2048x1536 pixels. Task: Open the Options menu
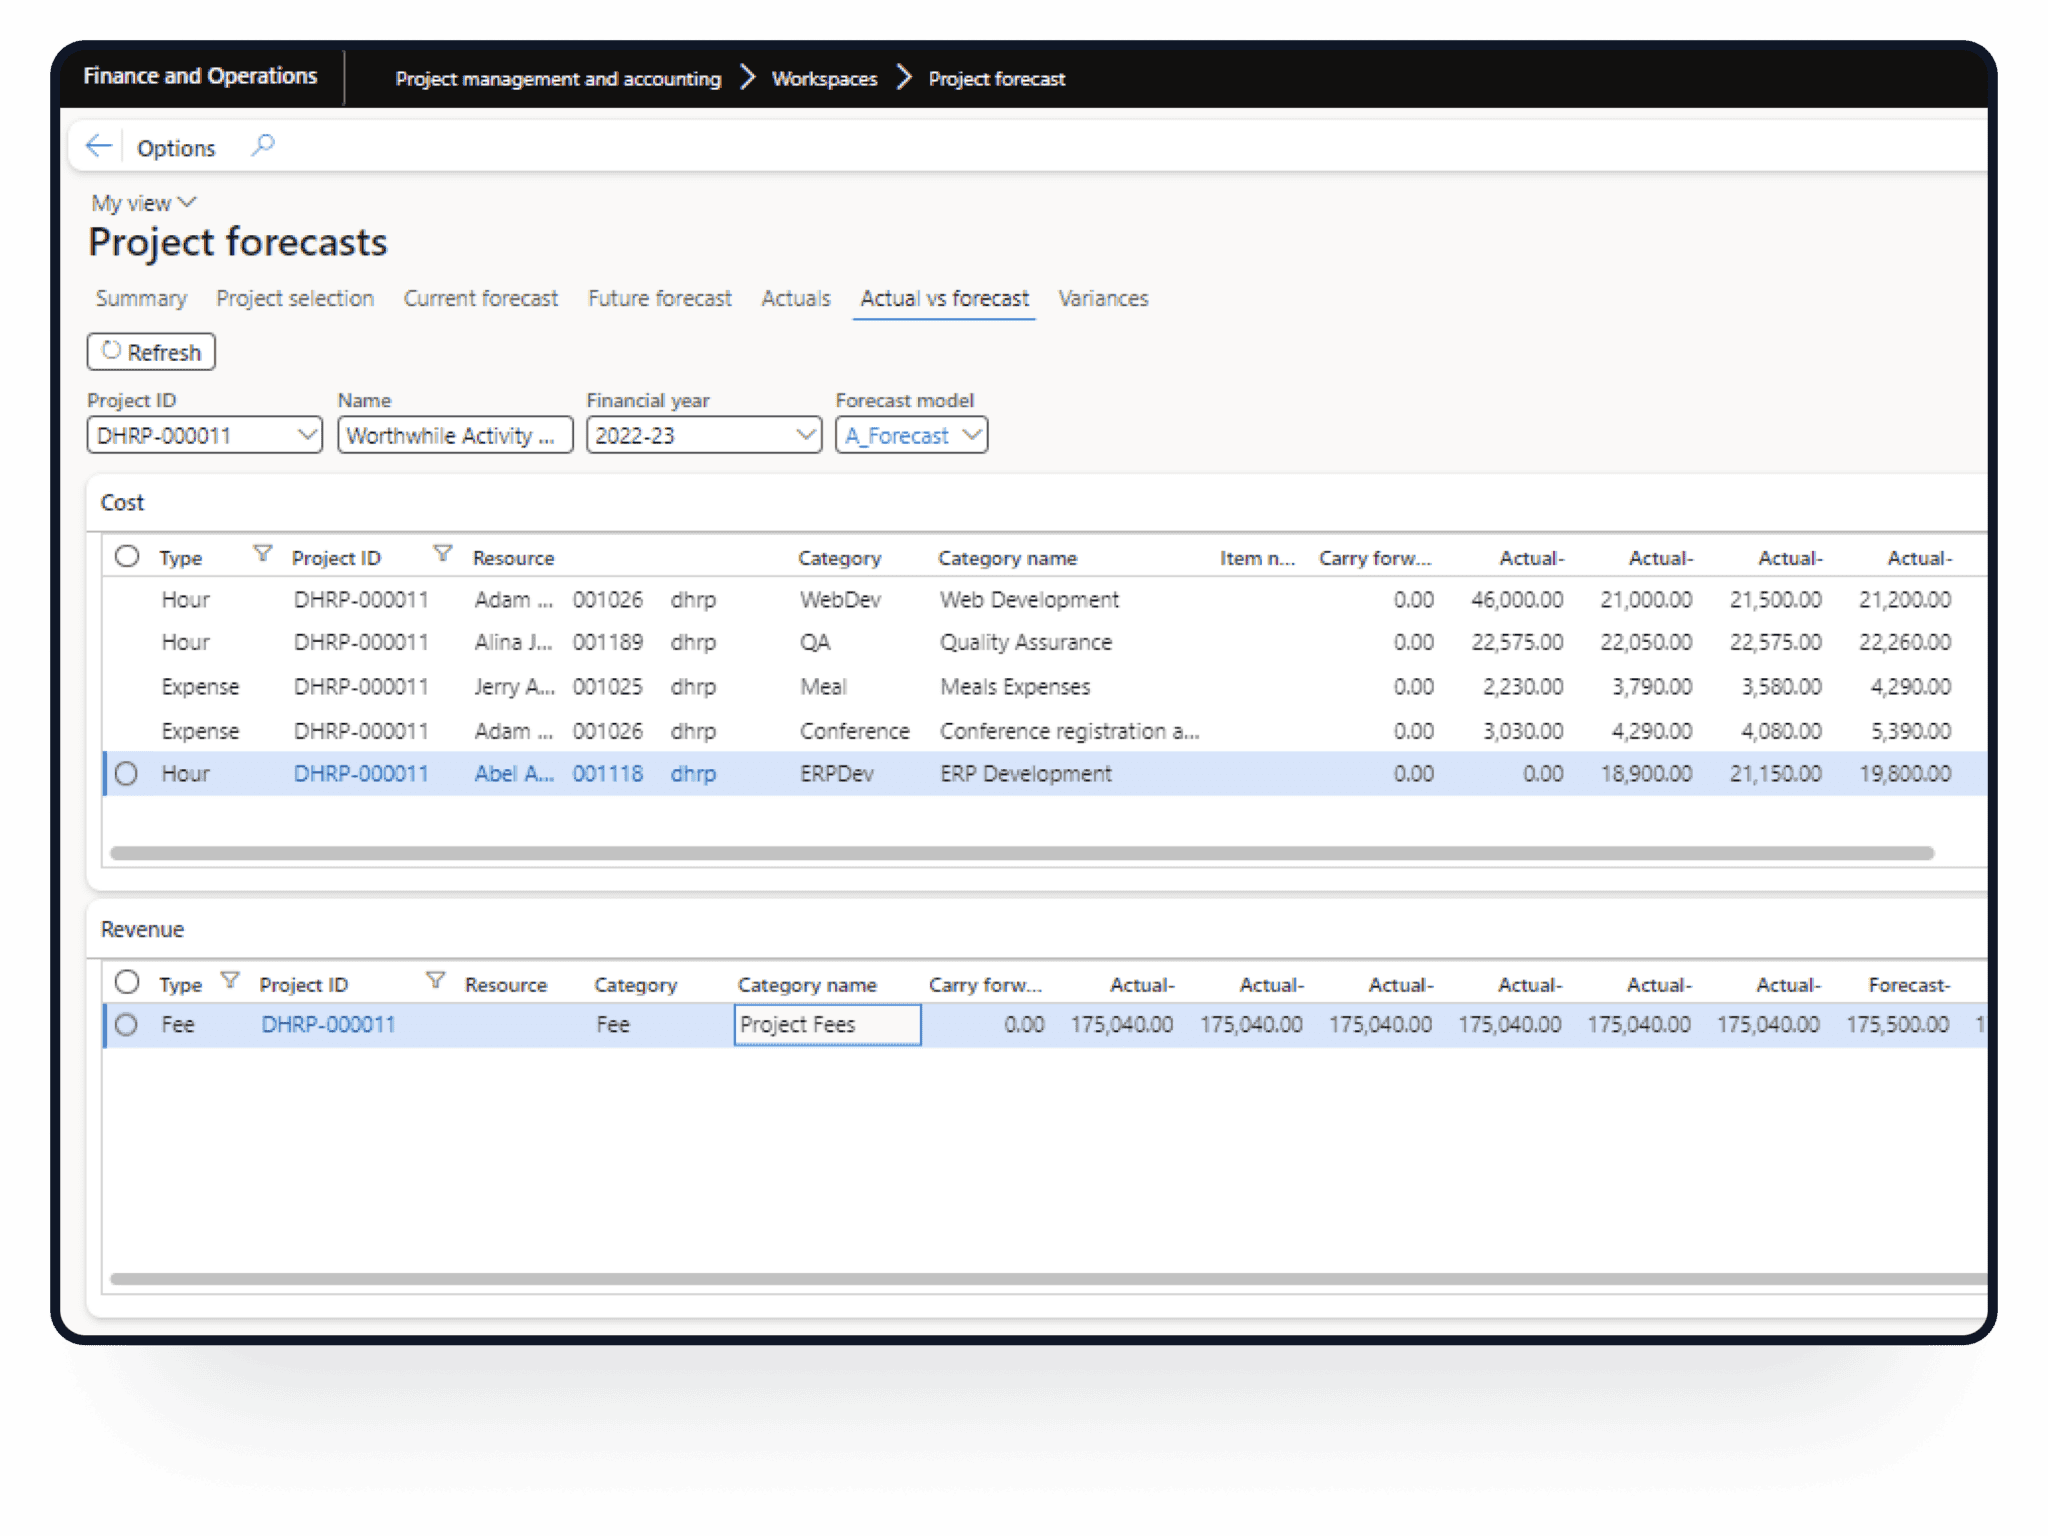point(176,148)
